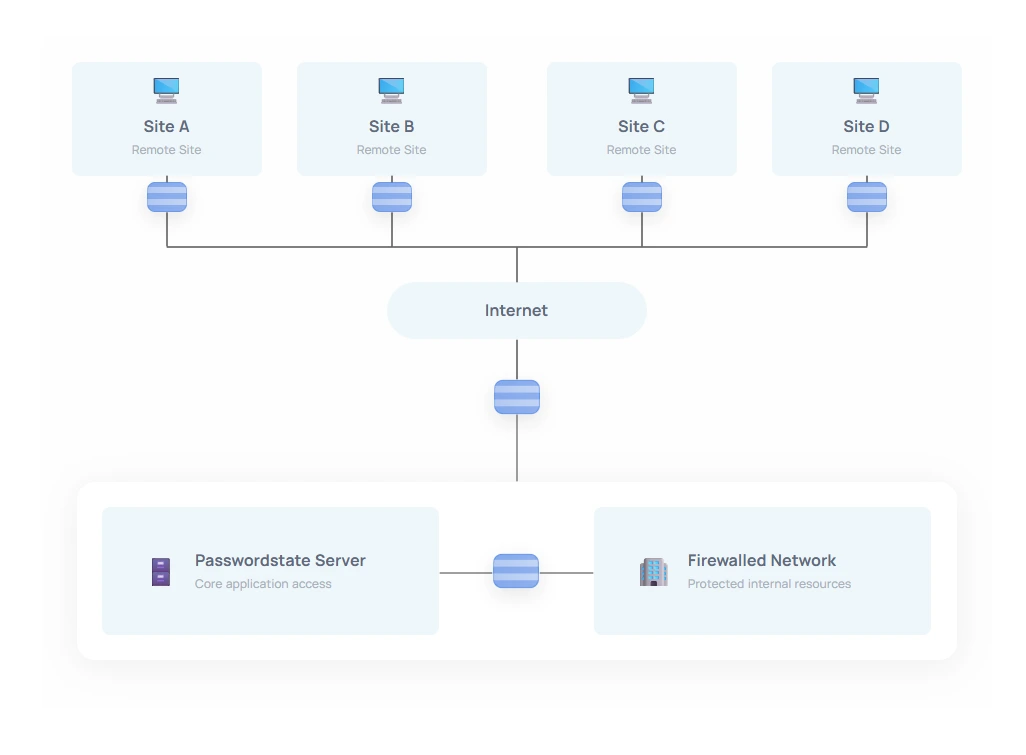This screenshot has width=1026, height=755.
Task: Click the 'Site D' title text
Action: [x=866, y=126]
